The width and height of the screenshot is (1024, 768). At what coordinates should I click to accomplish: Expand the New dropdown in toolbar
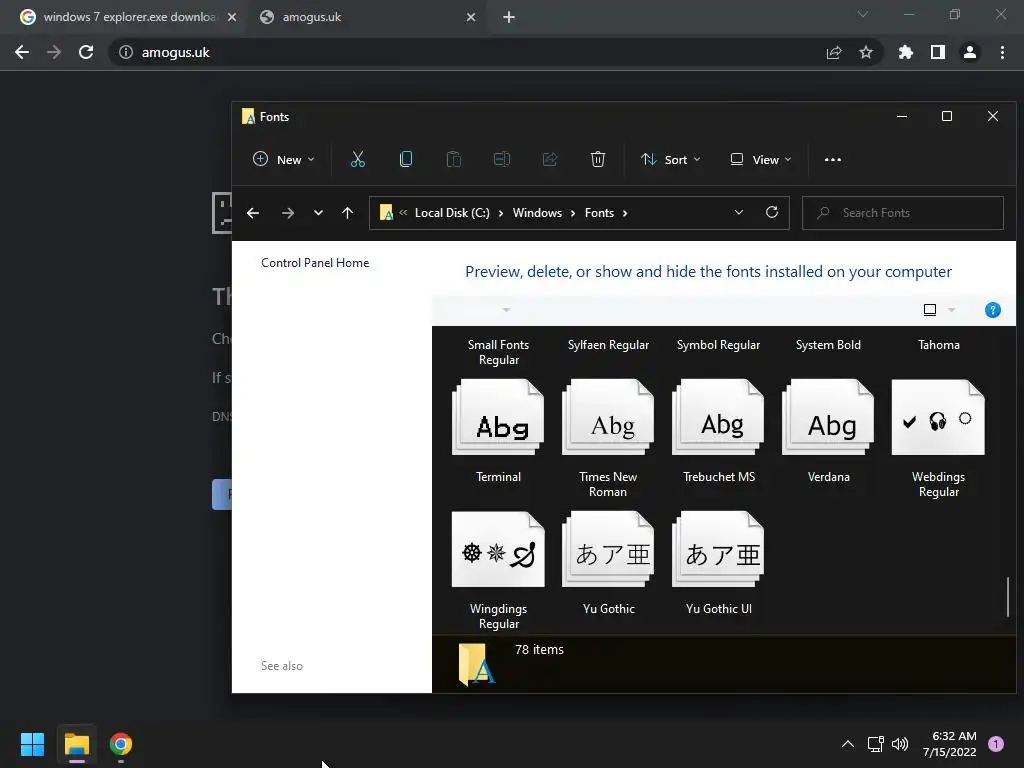(283, 159)
